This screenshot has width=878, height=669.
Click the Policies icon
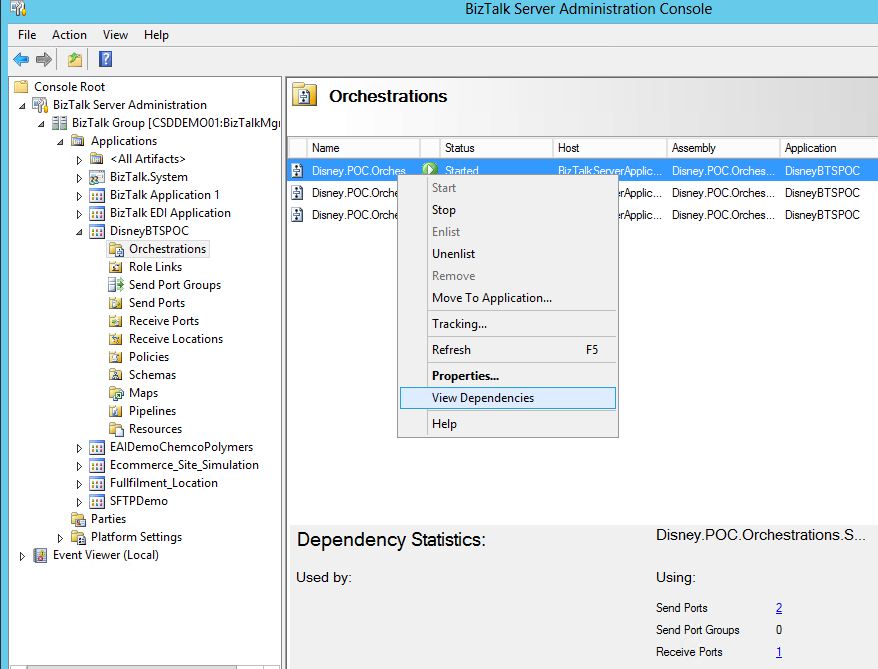pyautogui.click(x=115, y=357)
